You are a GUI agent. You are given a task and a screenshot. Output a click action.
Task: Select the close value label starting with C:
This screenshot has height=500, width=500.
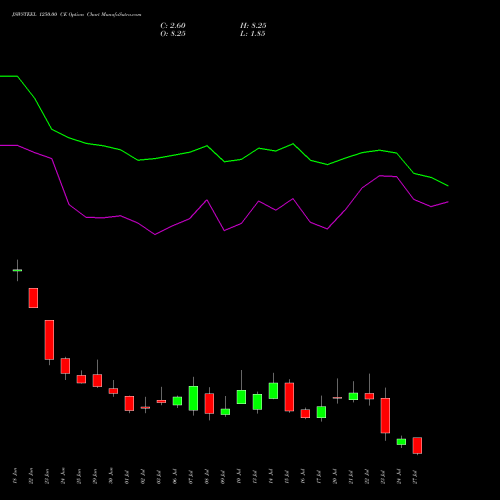[173, 26]
